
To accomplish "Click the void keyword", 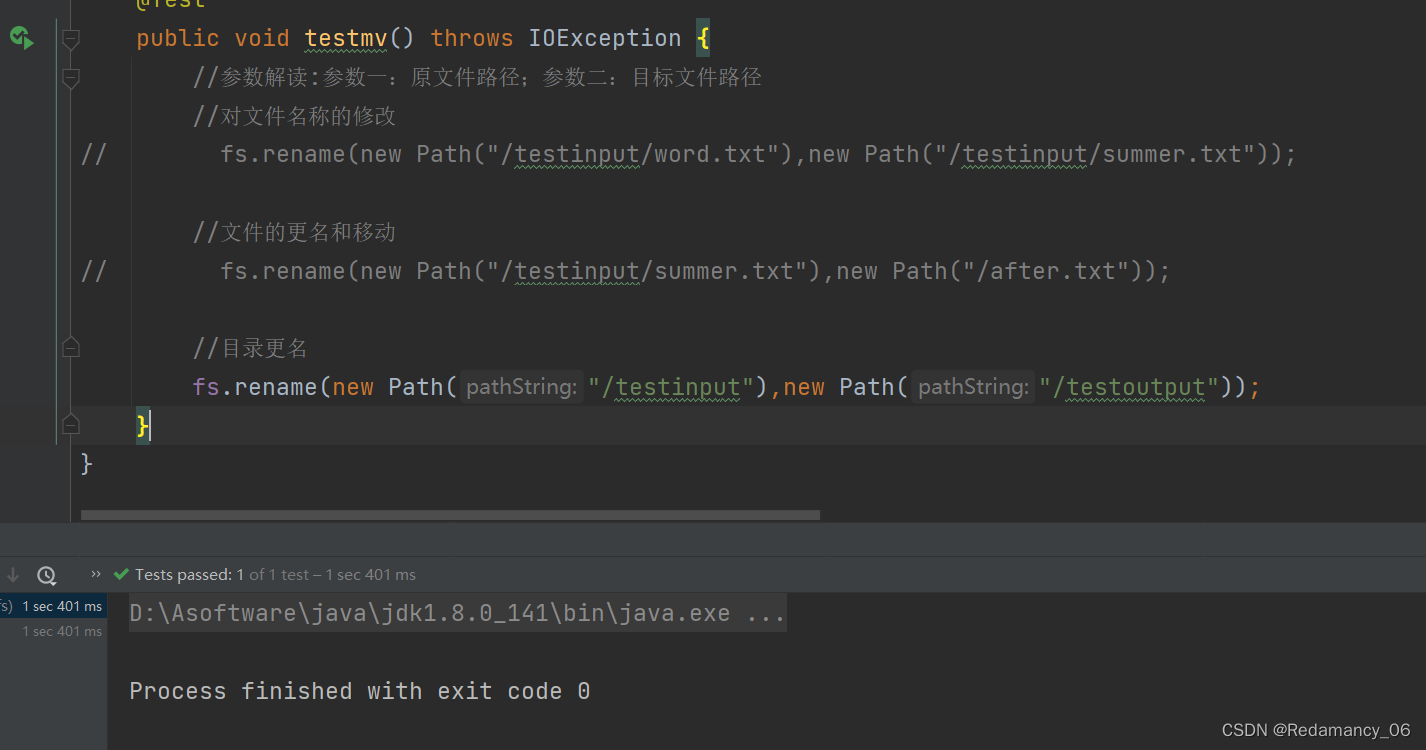I will pos(262,39).
